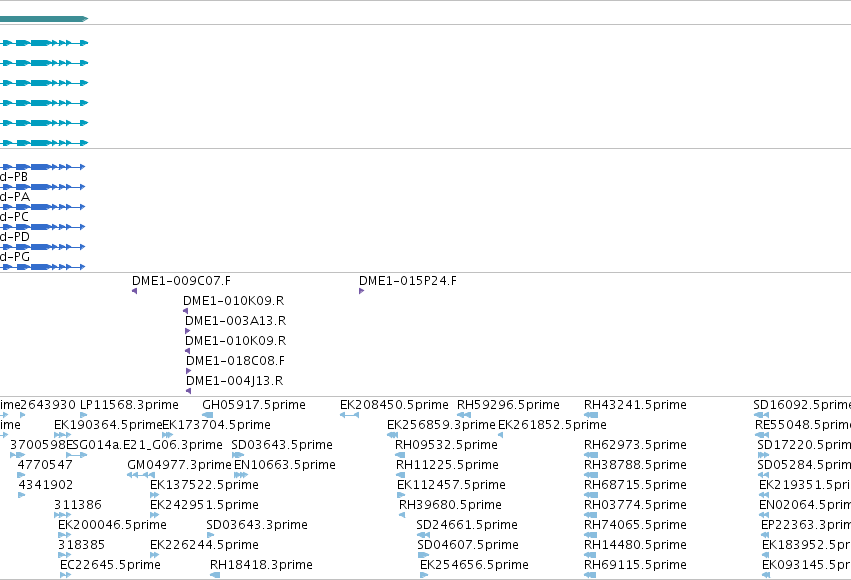The height and width of the screenshot is (580, 851).
Task: Select the EC22645.5prime label
Action: pos(110,565)
